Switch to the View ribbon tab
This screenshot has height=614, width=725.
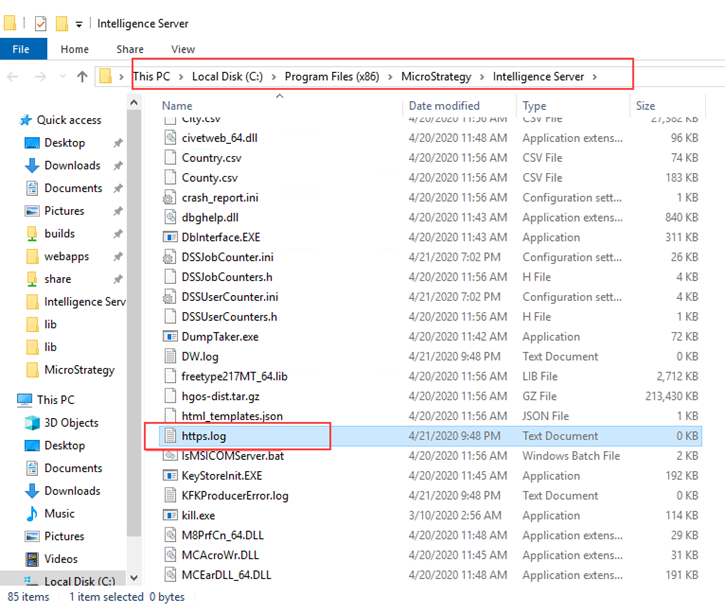tap(183, 49)
